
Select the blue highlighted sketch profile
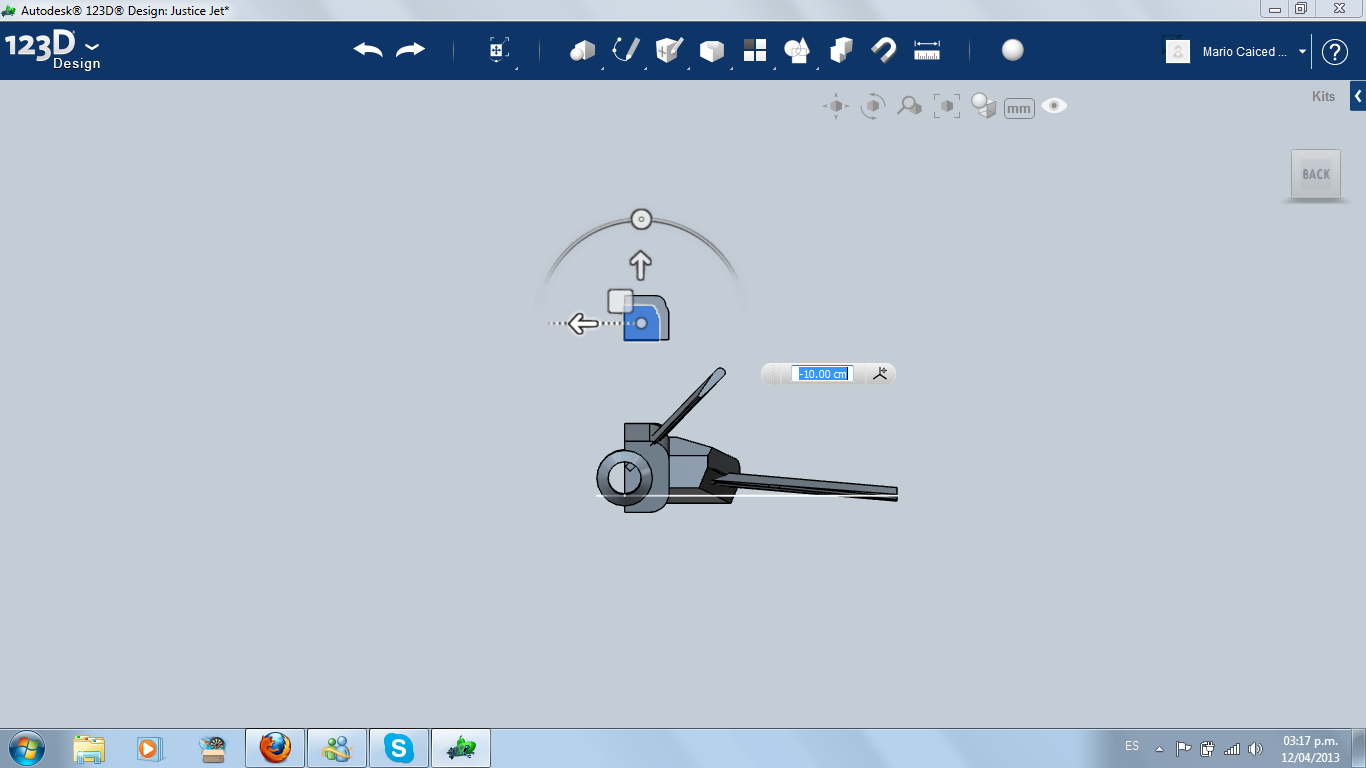click(642, 322)
